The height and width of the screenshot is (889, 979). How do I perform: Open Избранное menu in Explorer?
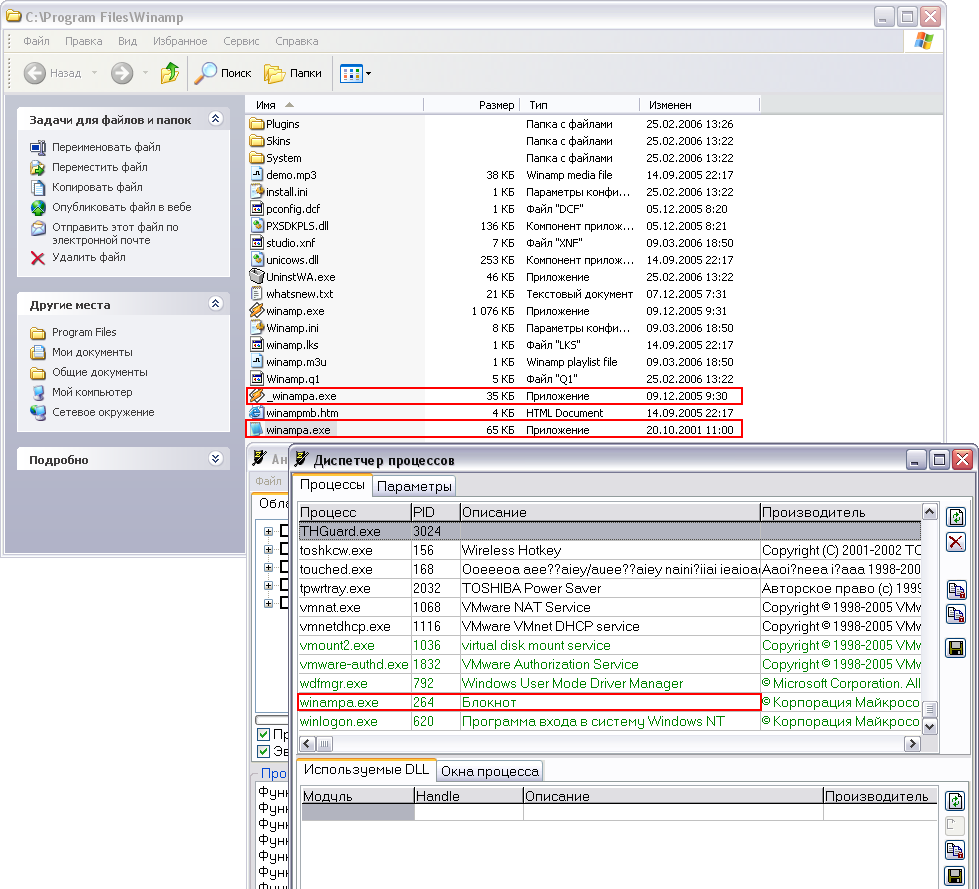[180, 41]
